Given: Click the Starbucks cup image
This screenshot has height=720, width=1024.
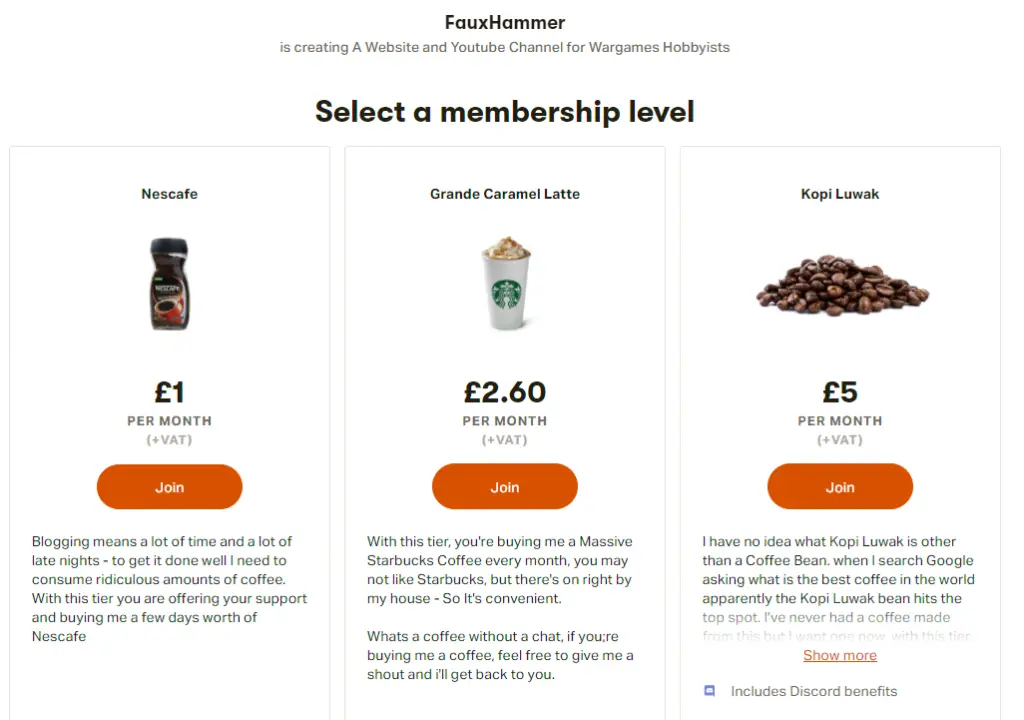Looking at the screenshot, I should pyautogui.click(x=506, y=284).
